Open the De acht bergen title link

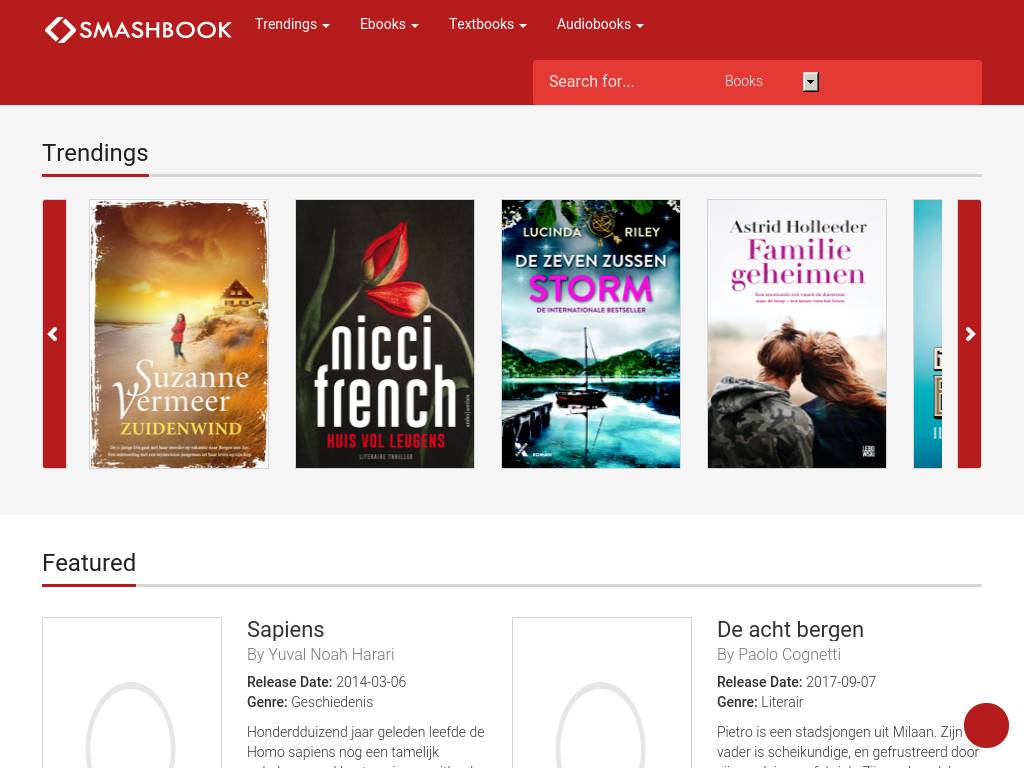(x=790, y=629)
